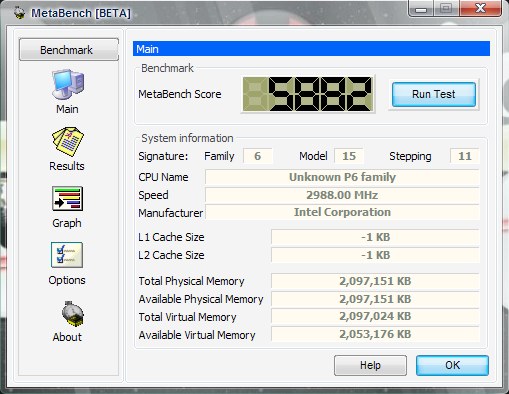509x394 pixels.
Task: Start the benchmark with Run Test
Action: pyautogui.click(x=434, y=94)
